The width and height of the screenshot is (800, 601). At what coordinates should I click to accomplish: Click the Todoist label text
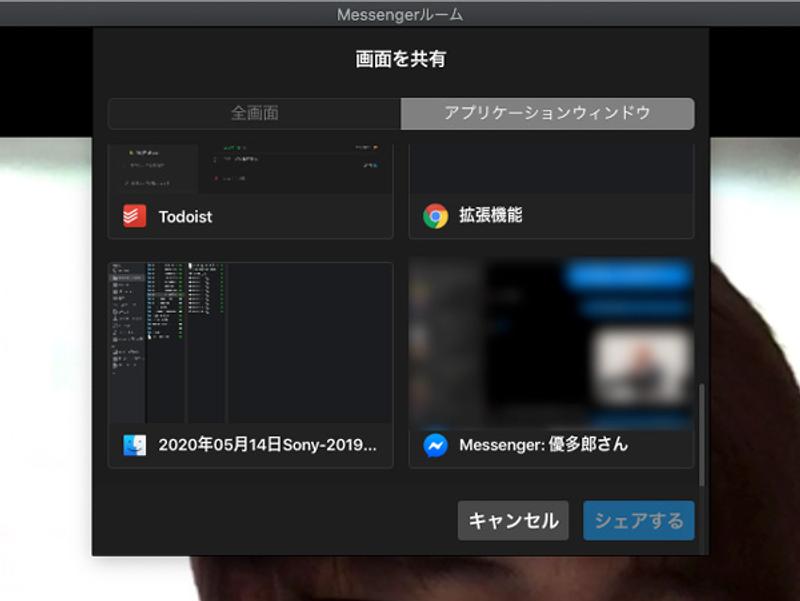click(x=185, y=217)
